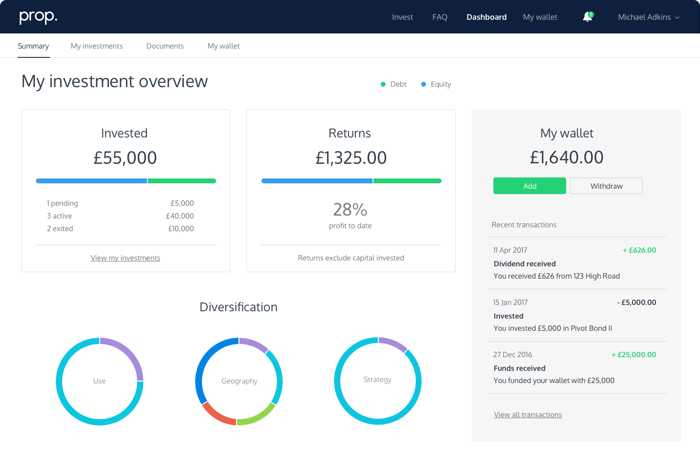Image resolution: width=700 pixels, height=461 pixels.
Task: Toggle the Debt legend green dot
Action: [383, 84]
